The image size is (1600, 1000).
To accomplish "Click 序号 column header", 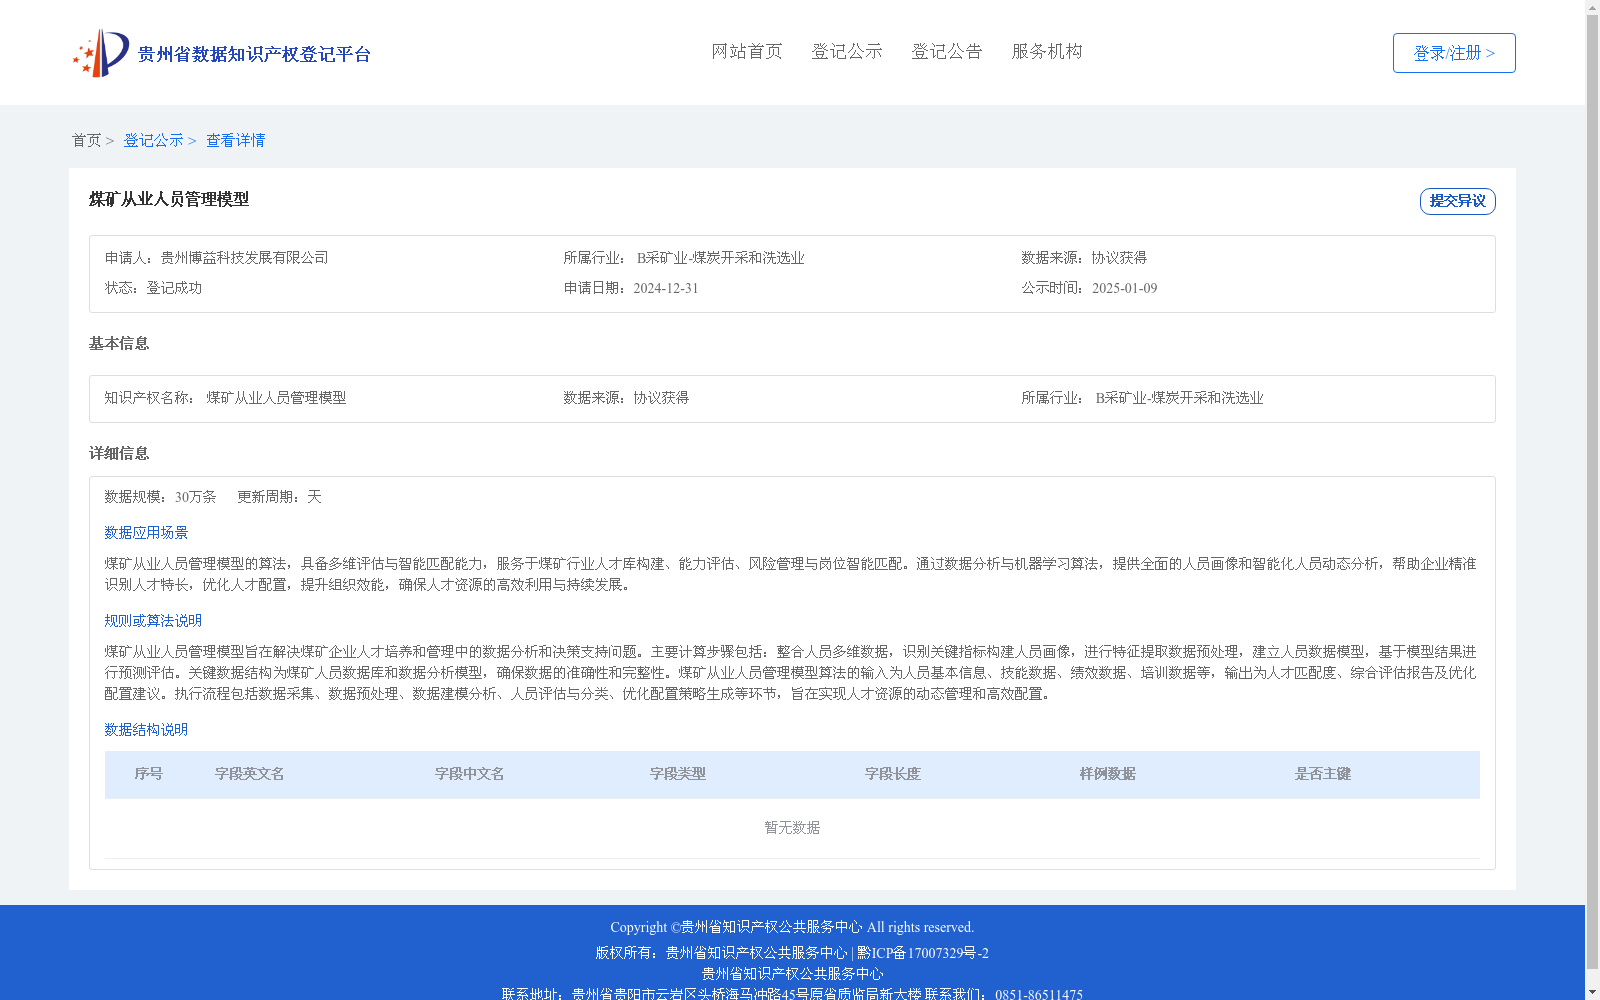I will pyautogui.click(x=149, y=774).
